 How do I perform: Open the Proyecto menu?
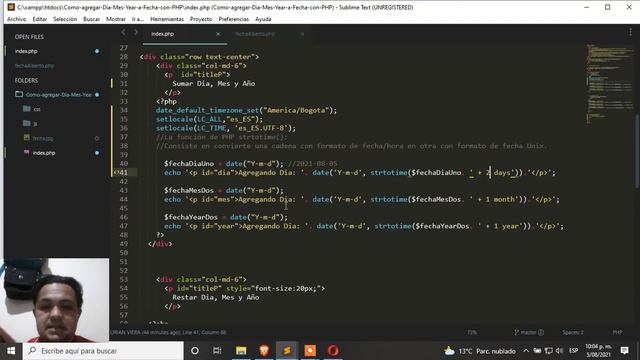(201, 19)
